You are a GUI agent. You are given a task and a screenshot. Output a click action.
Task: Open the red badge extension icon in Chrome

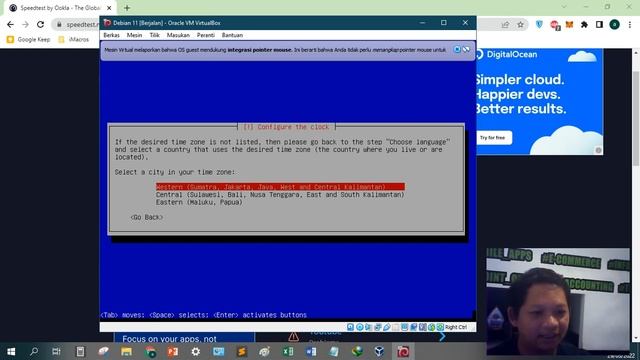554,25
